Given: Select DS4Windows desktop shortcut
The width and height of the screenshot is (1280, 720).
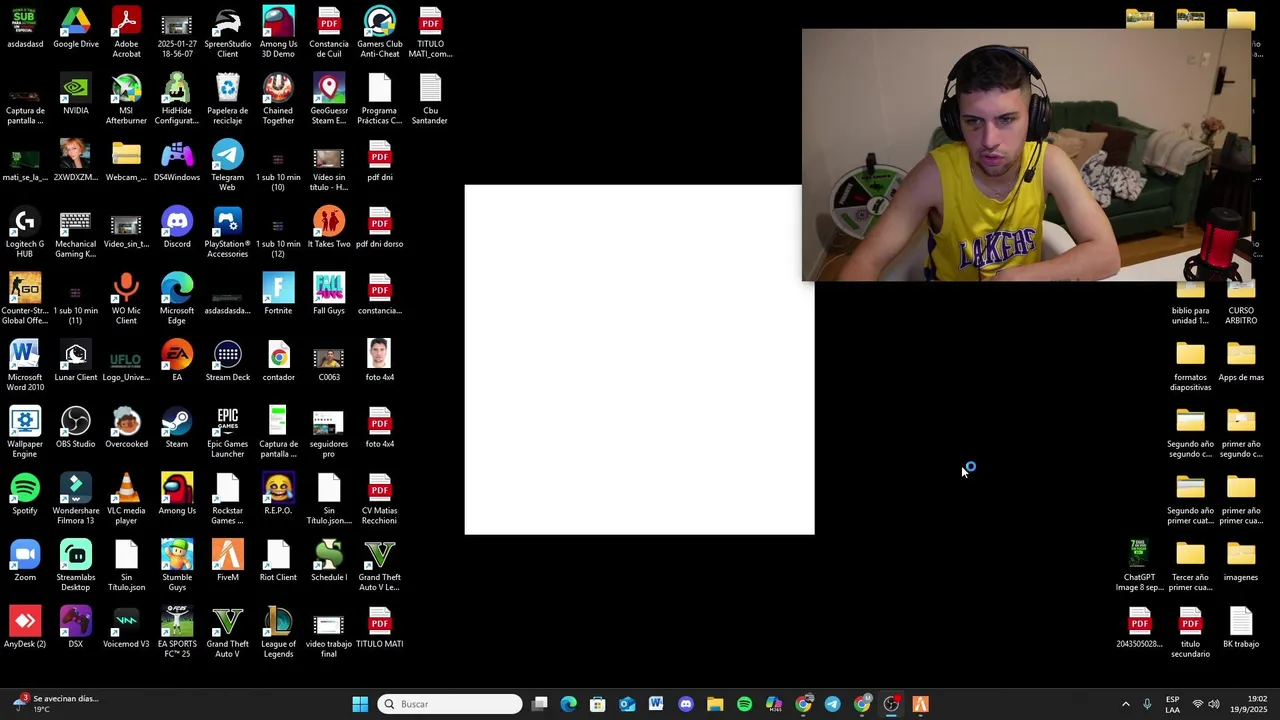Looking at the screenshot, I should [177, 161].
